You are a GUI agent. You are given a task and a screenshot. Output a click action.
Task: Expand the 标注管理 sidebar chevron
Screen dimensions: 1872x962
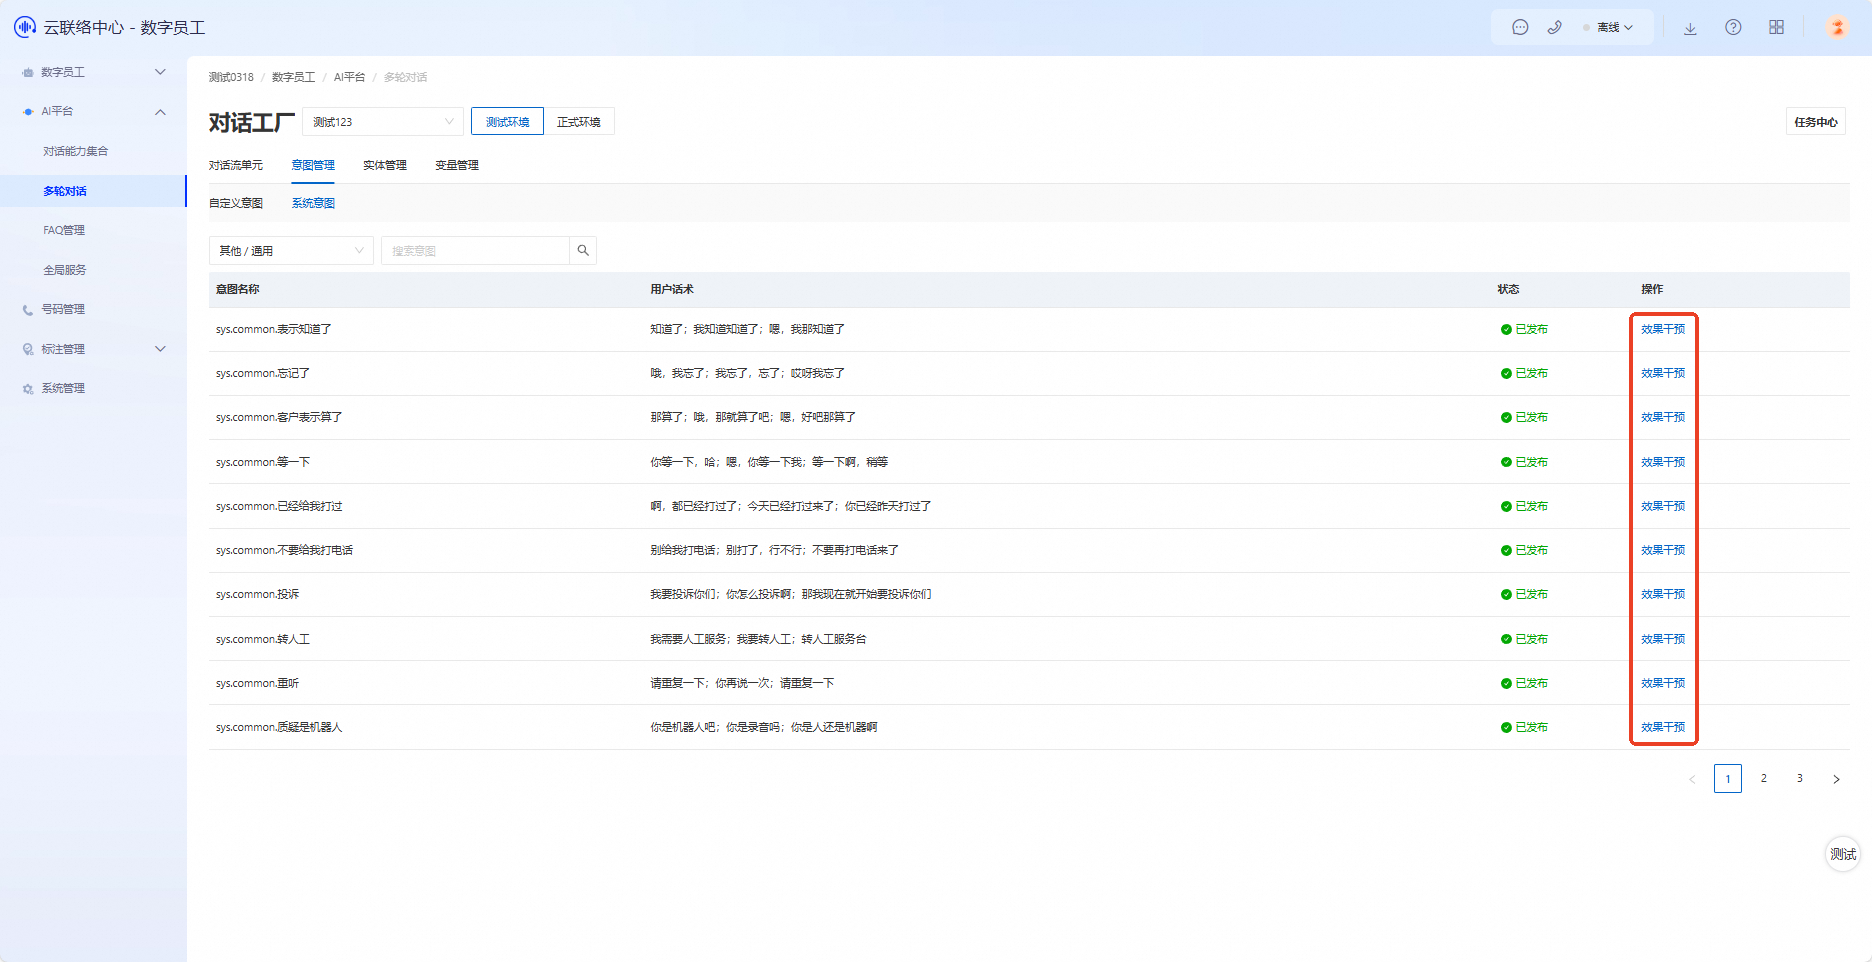[x=160, y=349]
